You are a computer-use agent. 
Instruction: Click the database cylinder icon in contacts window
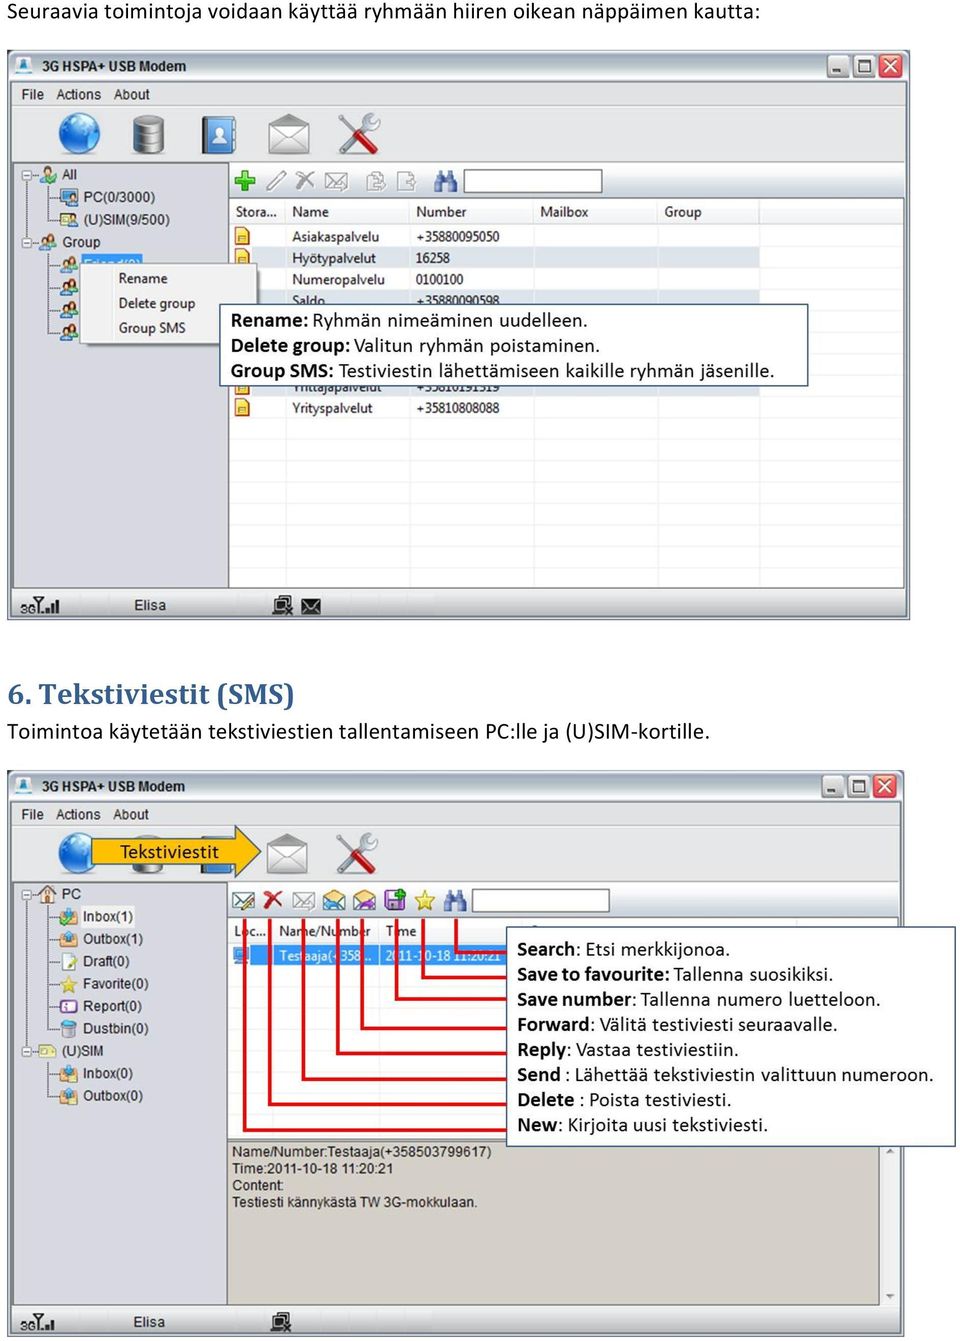coord(148,134)
